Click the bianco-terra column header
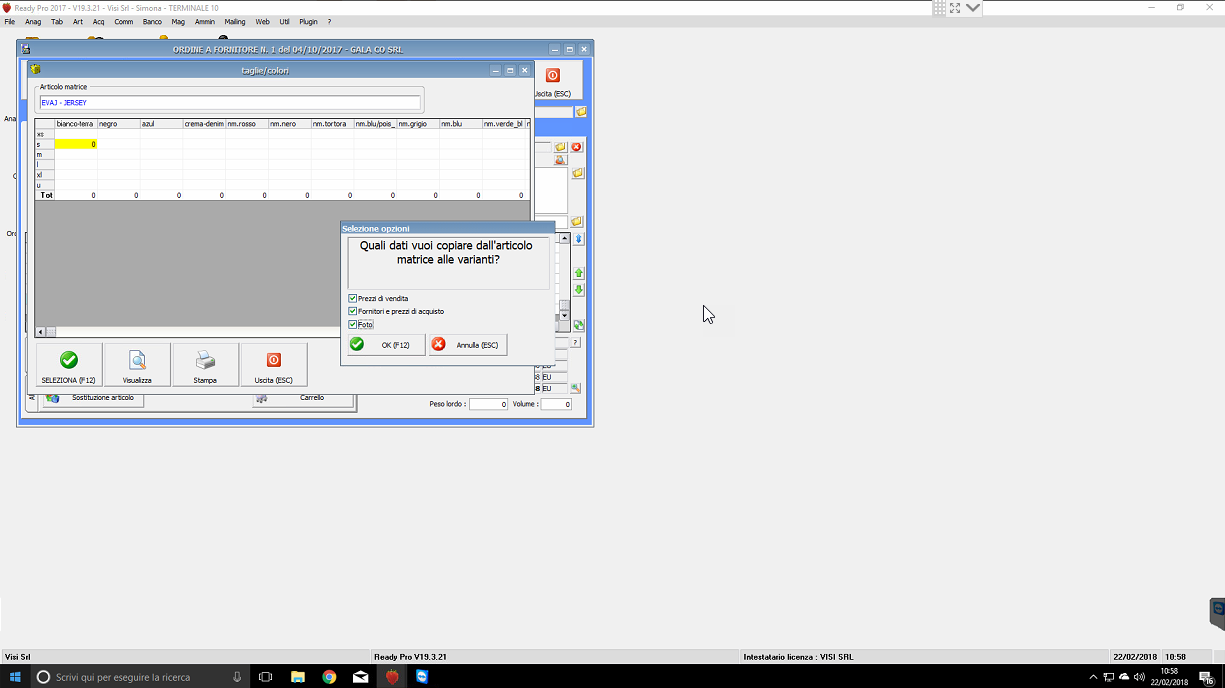This screenshot has width=1225, height=688. (x=76, y=124)
